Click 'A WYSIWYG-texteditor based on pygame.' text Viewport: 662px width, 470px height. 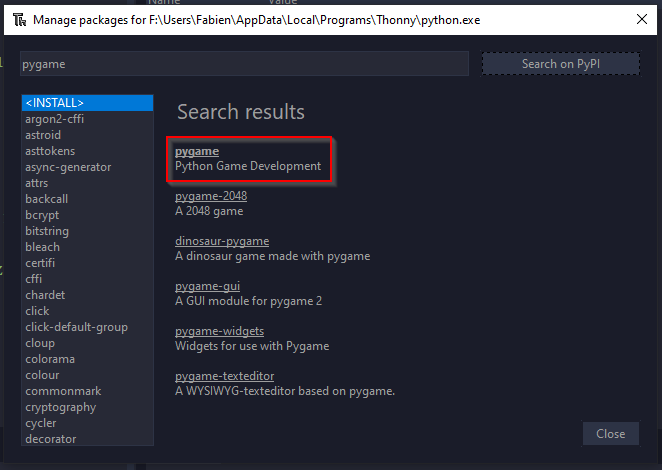tap(285, 391)
